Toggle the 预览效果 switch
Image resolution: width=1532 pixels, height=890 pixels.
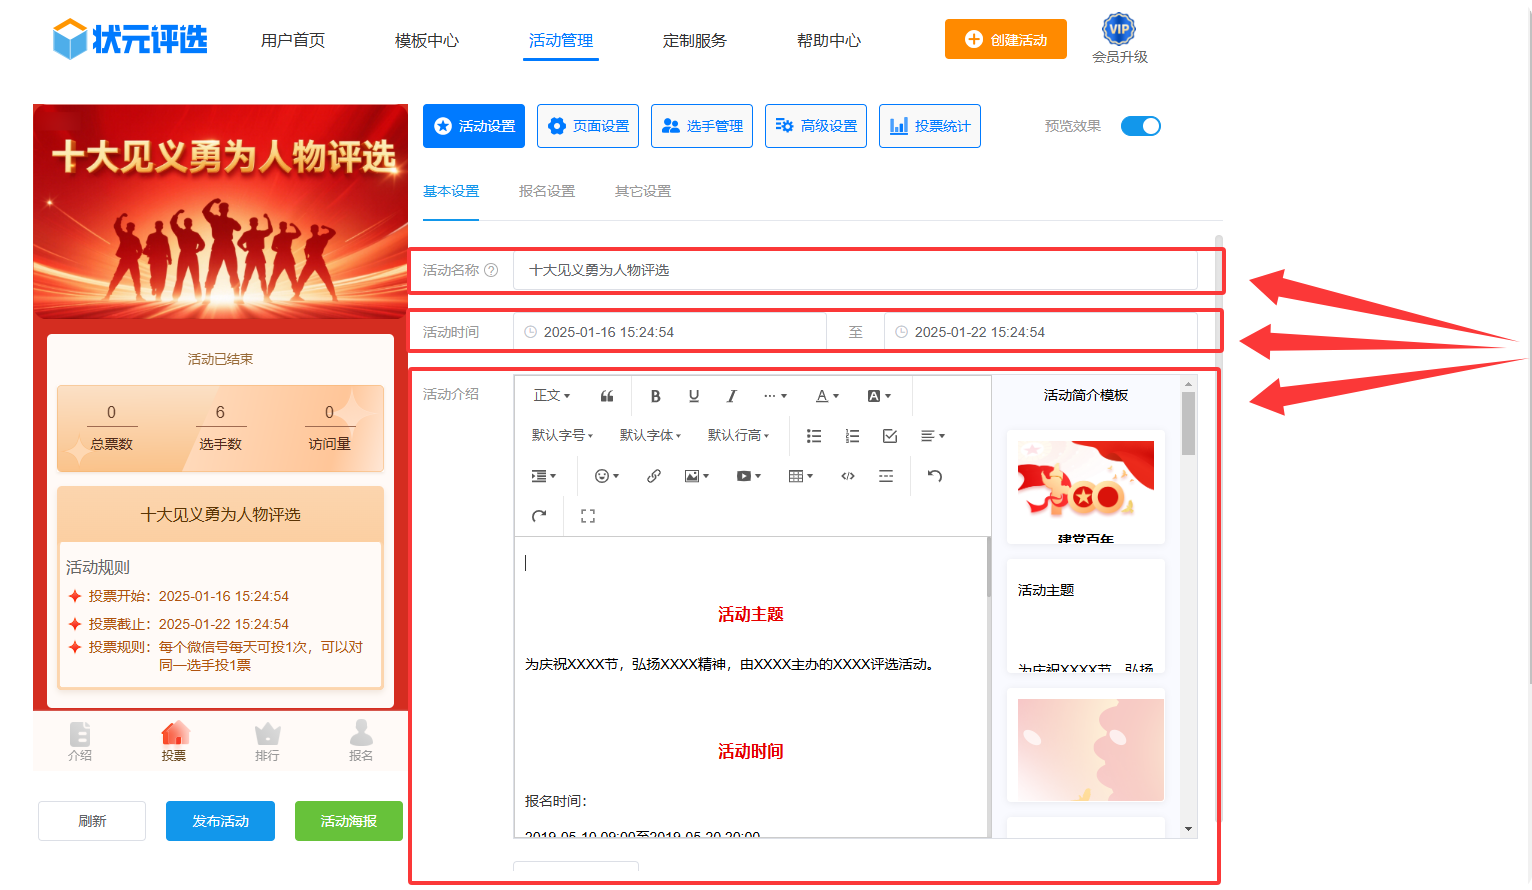(1141, 126)
